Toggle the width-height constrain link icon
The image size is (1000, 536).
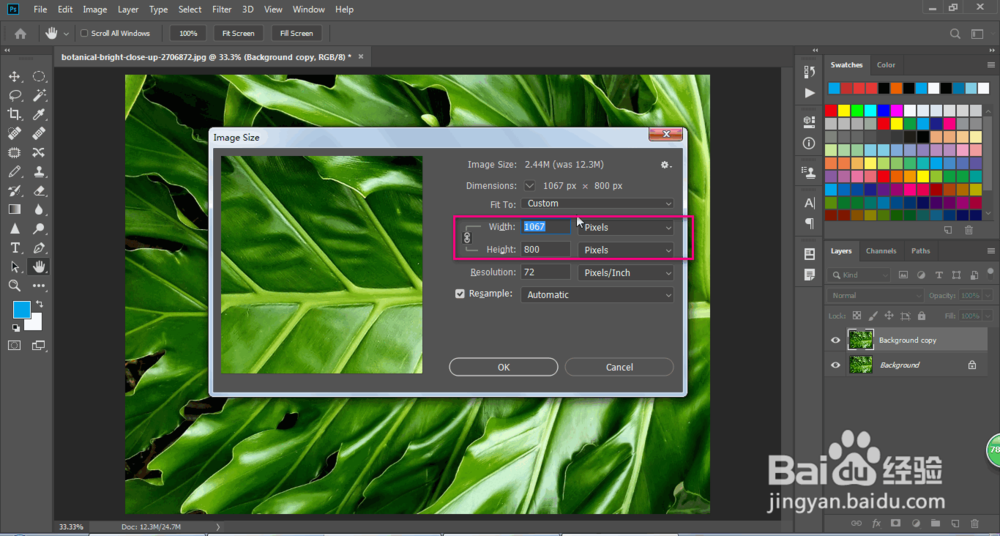click(466, 237)
